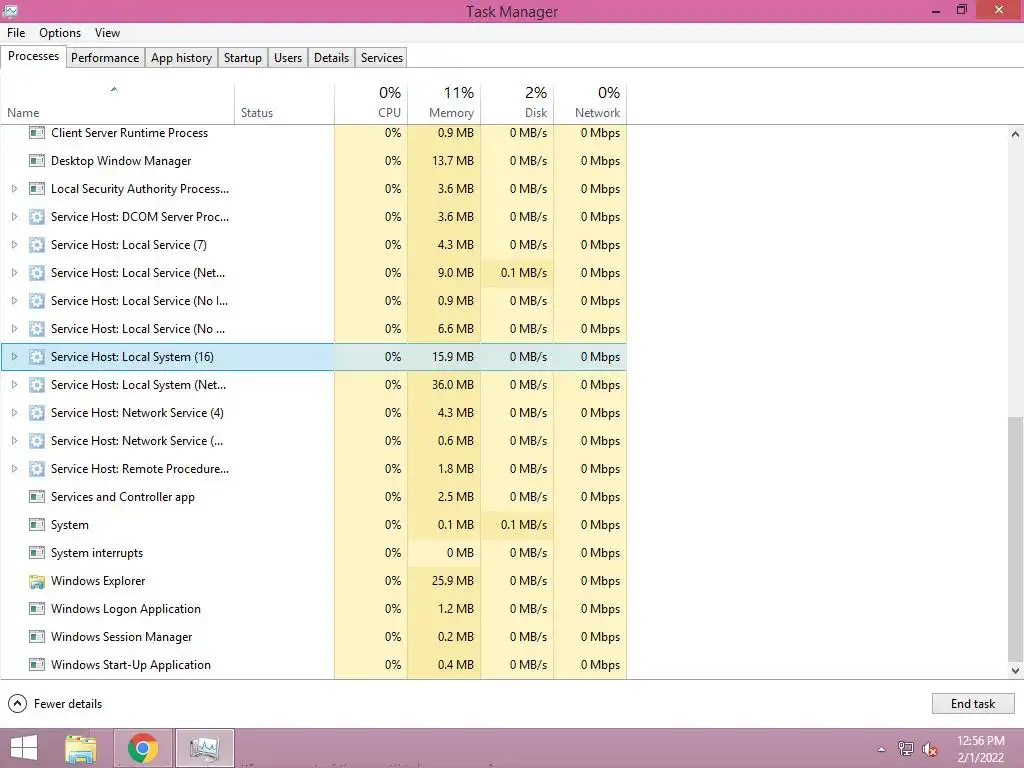Screen dimensions: 1024x768
Task: Click gear icon of Service Host: Local System (16)
Action: [37, 357]
